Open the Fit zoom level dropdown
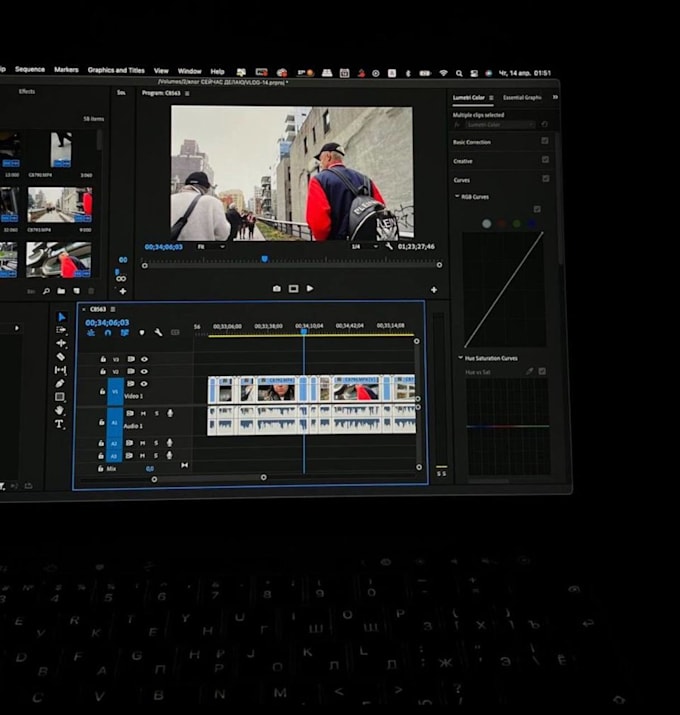Viewport: 680px width, 715px height. click(211, 247)
